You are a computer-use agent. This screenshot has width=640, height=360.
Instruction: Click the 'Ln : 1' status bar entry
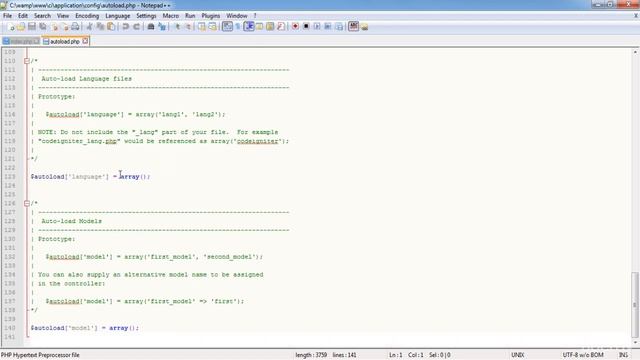396,355
